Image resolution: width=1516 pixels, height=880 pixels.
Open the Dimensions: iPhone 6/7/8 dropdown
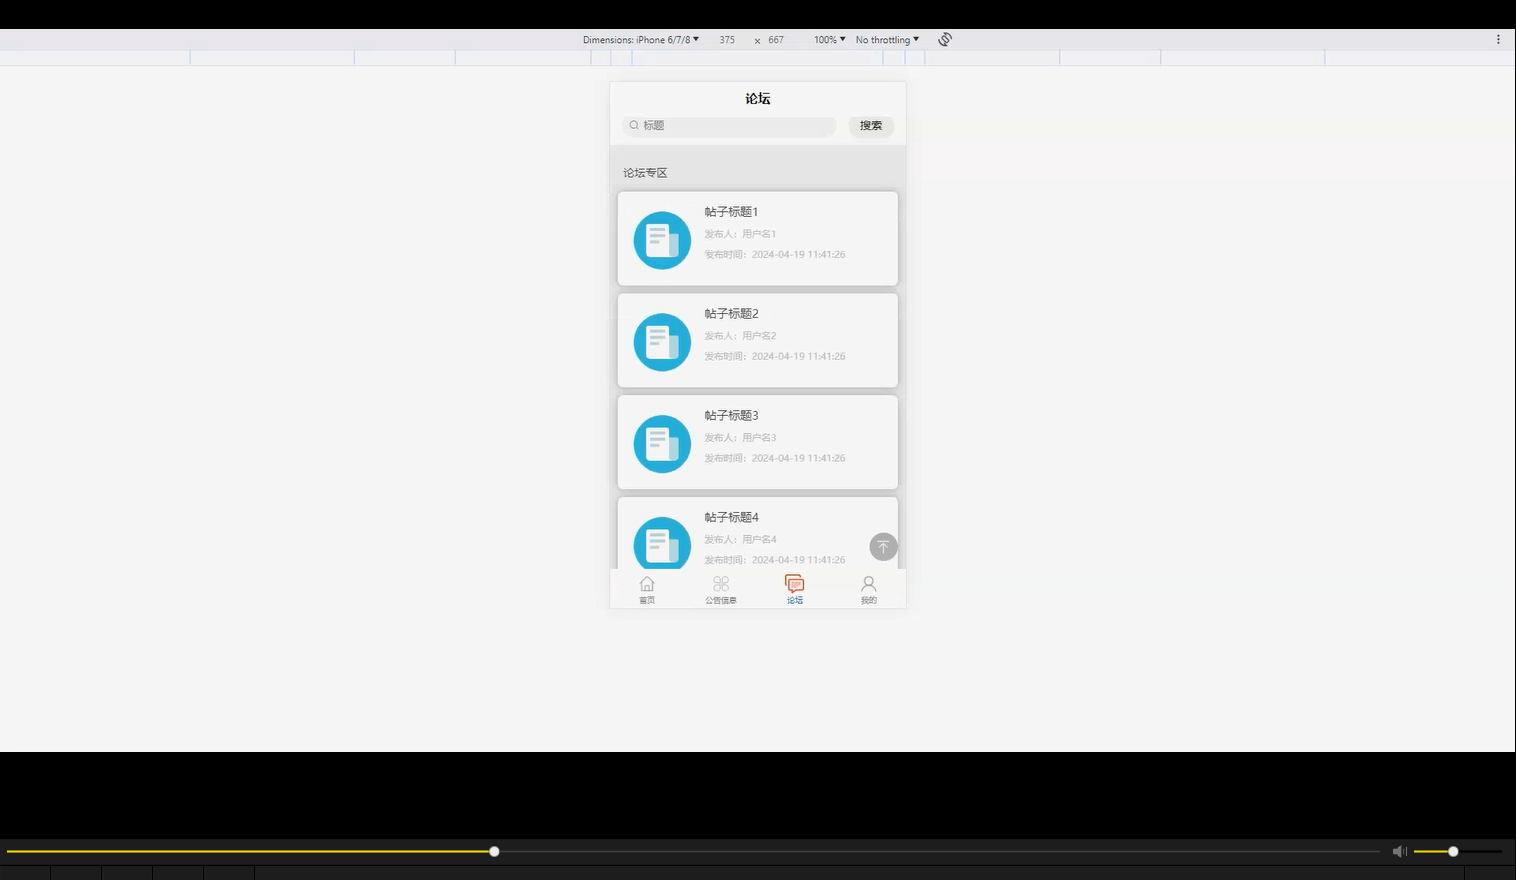pyautogui.click(x=642, y=39)
